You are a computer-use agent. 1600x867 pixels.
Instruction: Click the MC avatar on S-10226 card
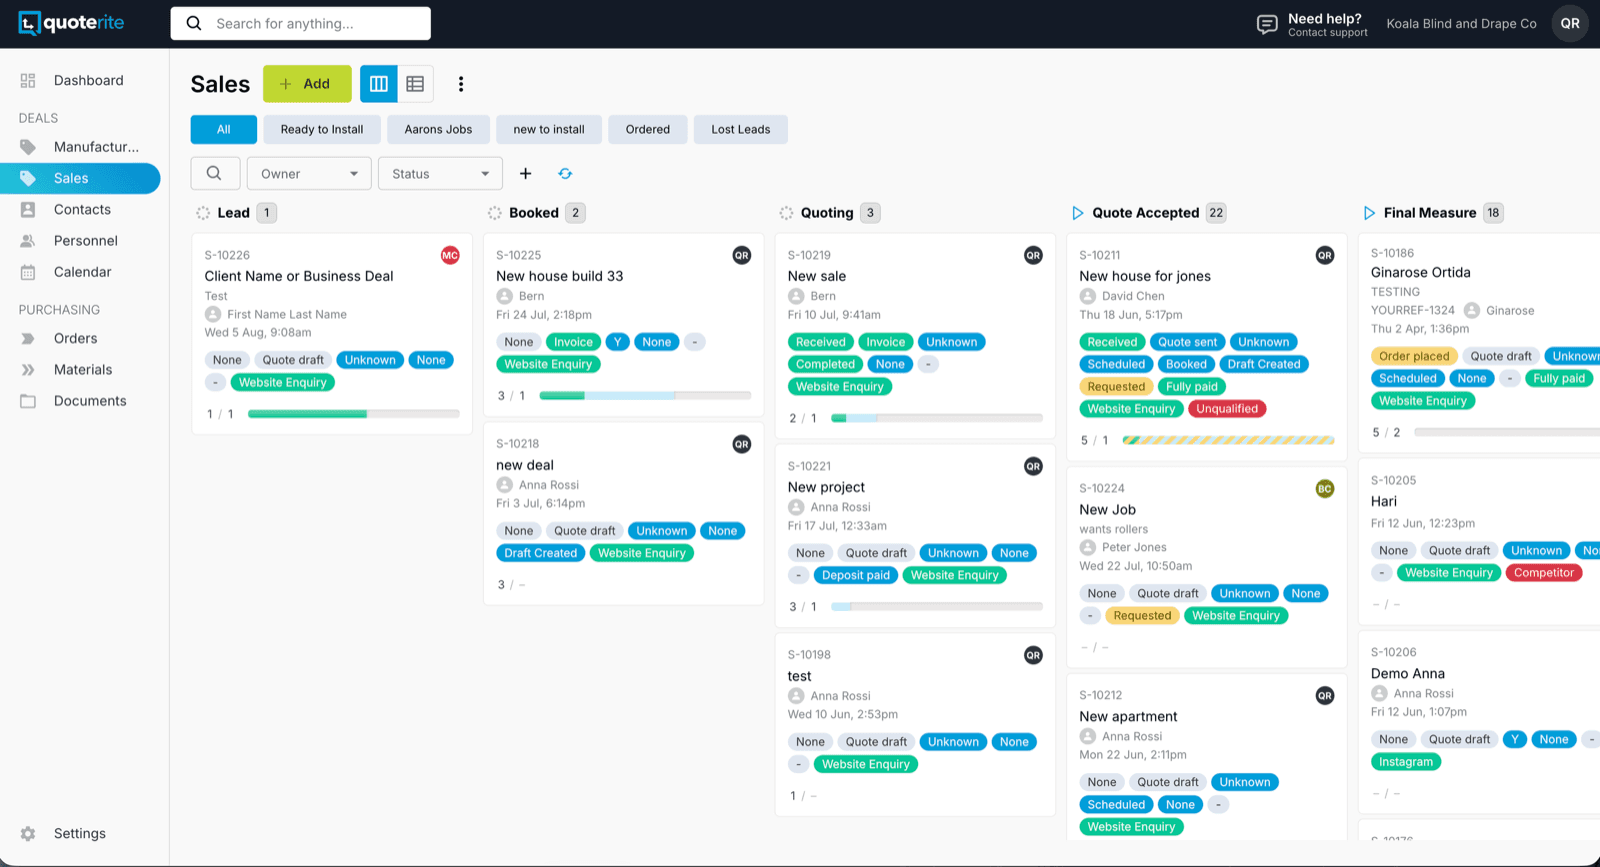click(450, 256)
